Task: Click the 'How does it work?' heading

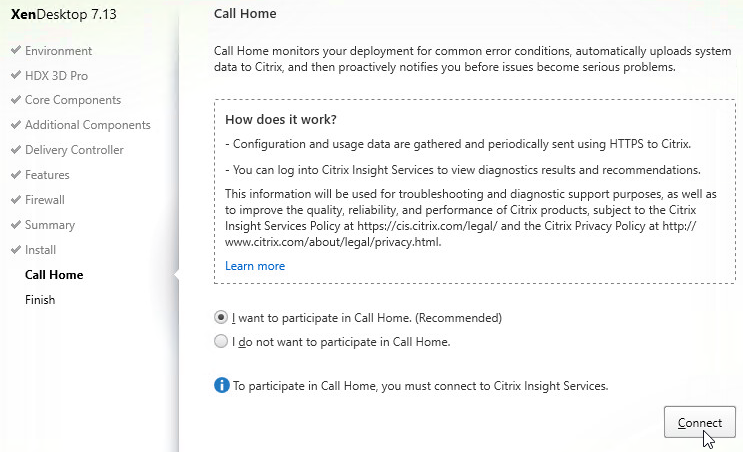Action: click(281, 119)
